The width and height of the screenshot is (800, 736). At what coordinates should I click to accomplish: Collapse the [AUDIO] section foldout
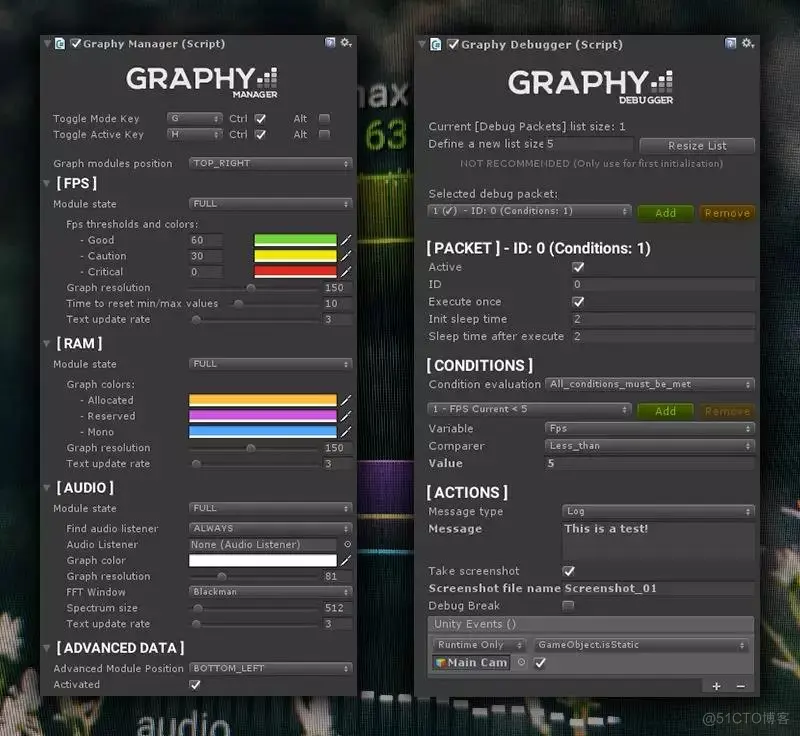coord(46,488)
